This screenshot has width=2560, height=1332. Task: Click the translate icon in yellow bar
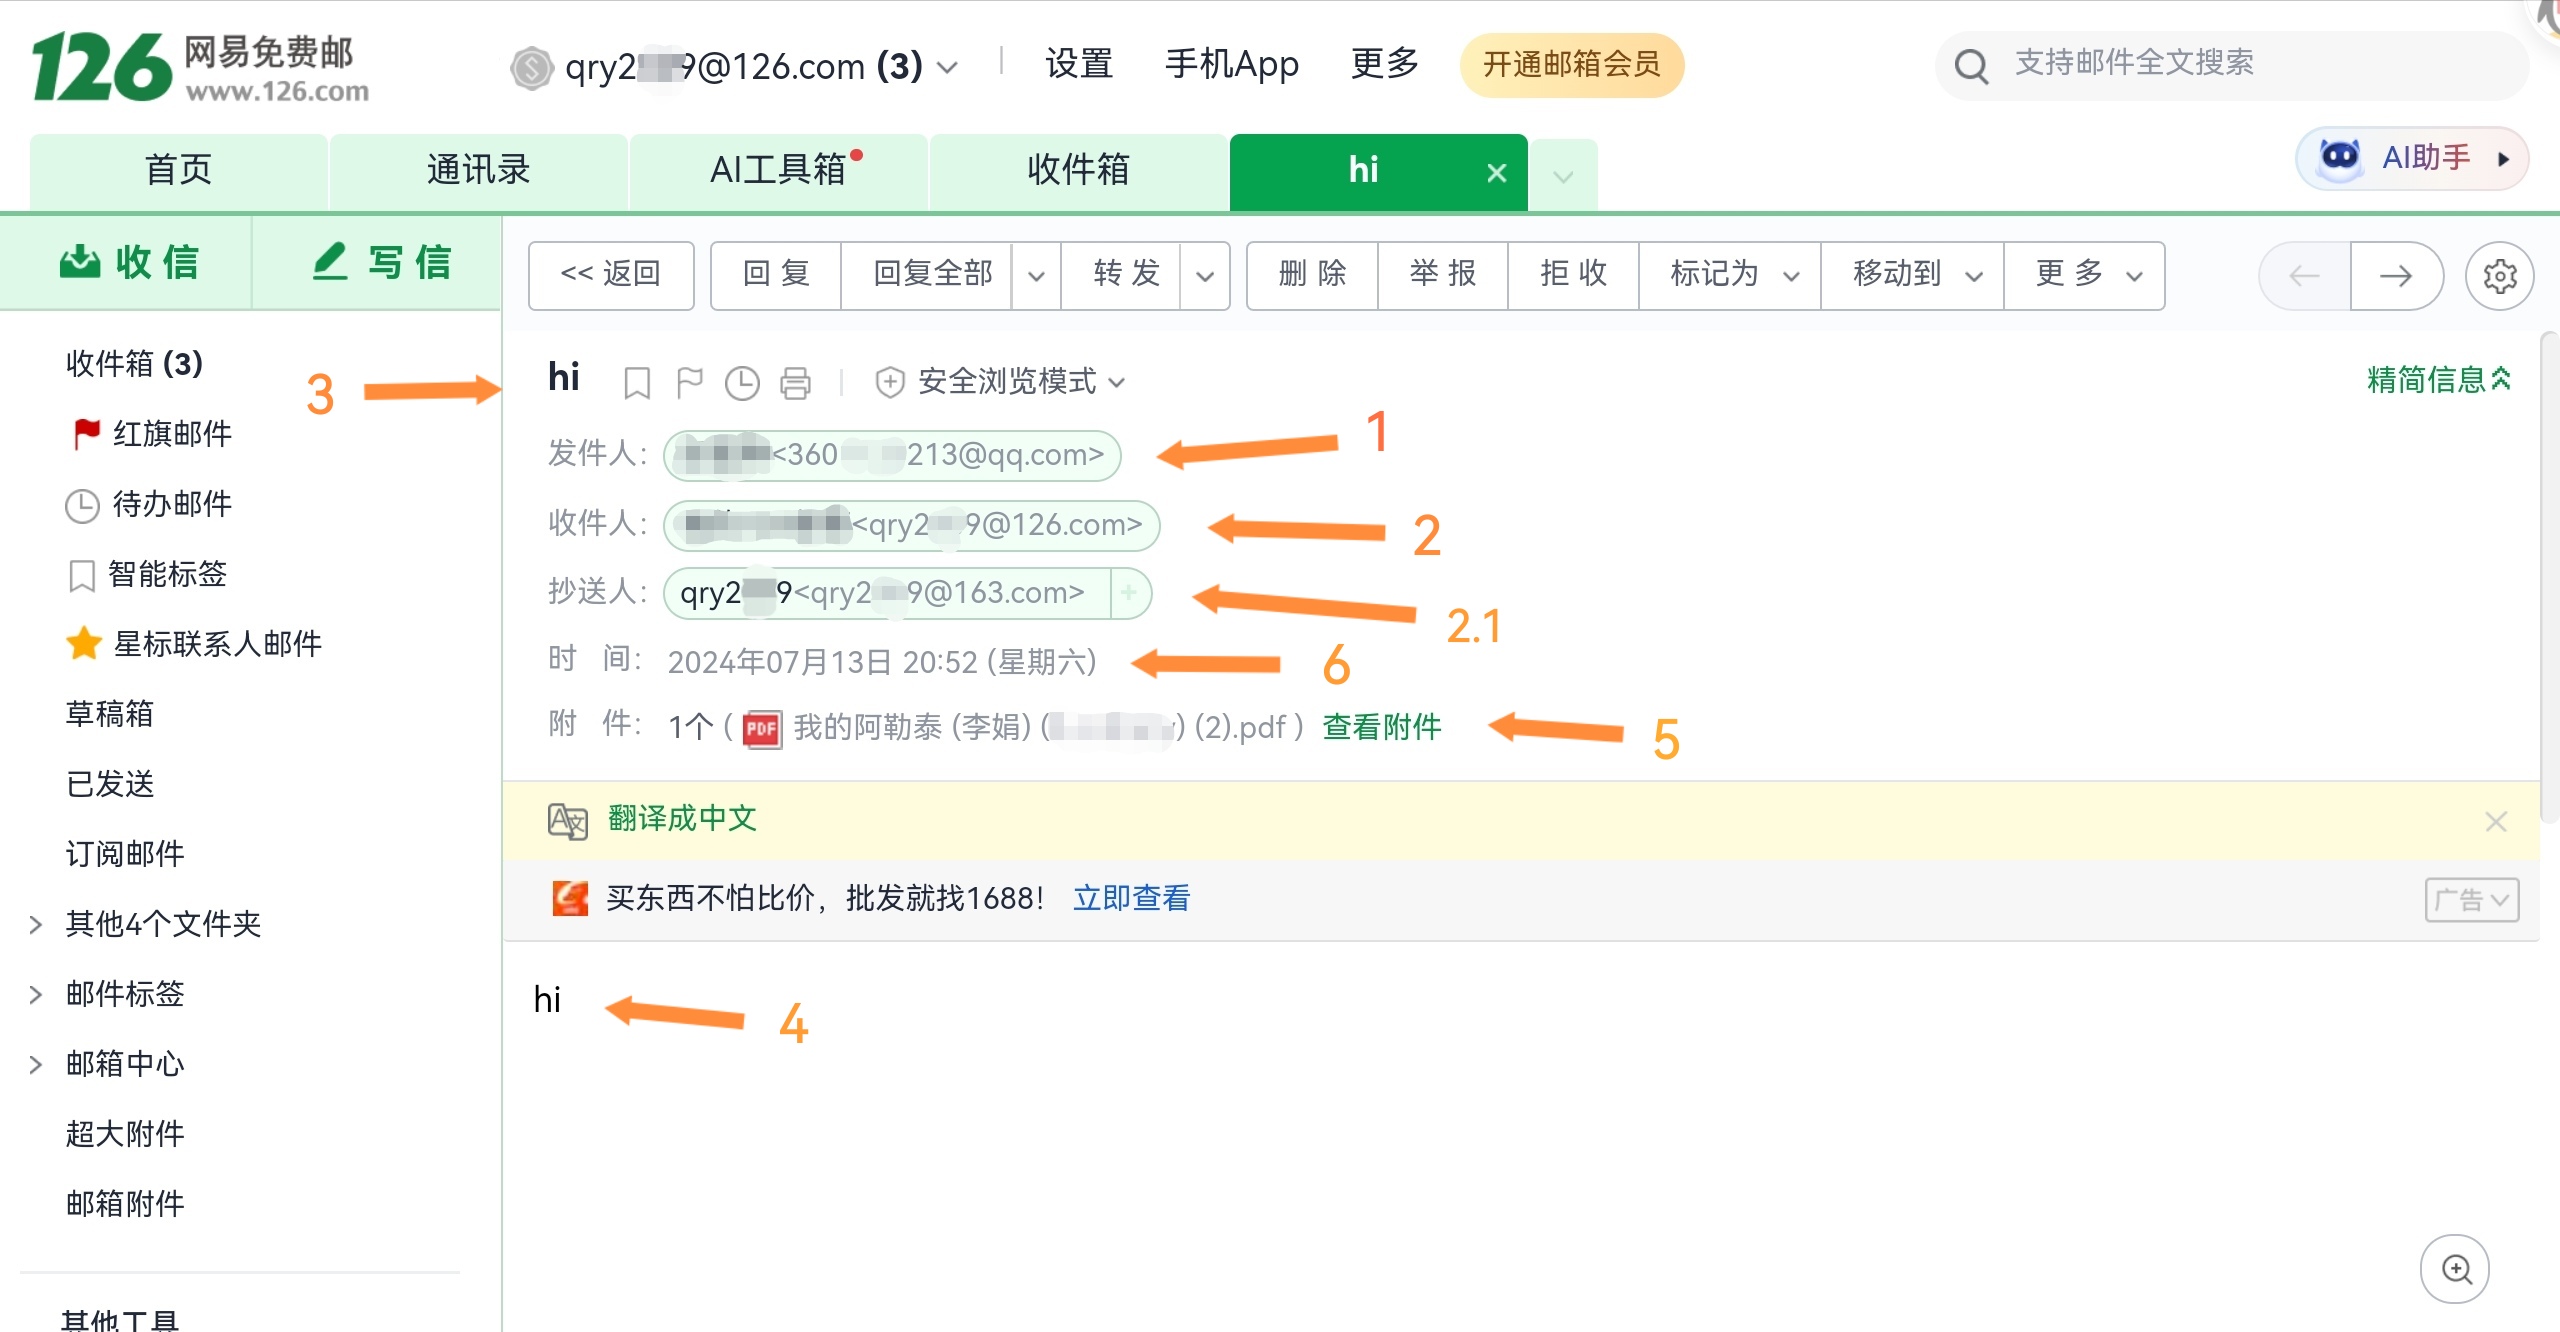click(567, 820)
